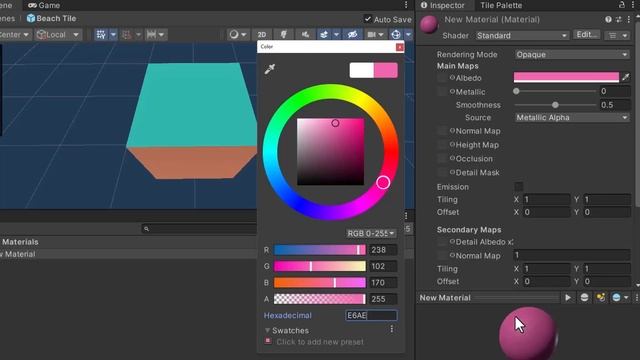Open the Rendering Mode Opaque dropdown
This screenshot has height=360, width=640.
(x=571, y=54)
